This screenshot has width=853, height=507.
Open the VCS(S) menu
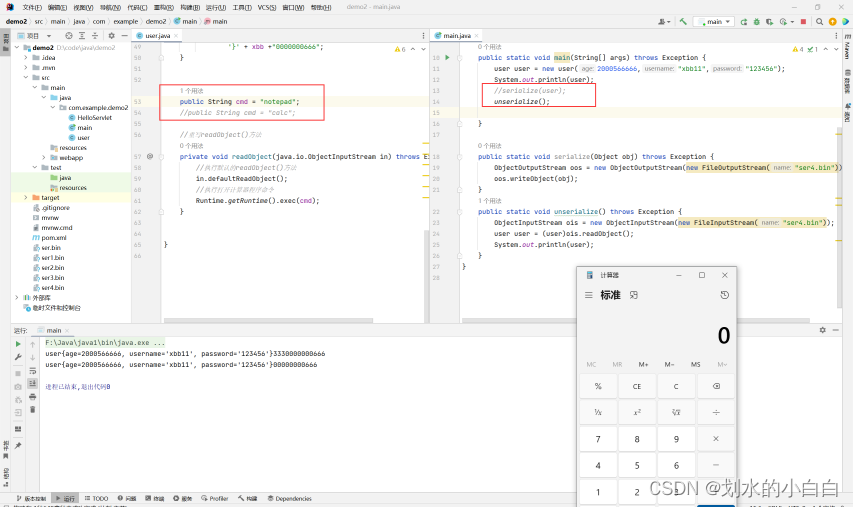coord(267,7)
